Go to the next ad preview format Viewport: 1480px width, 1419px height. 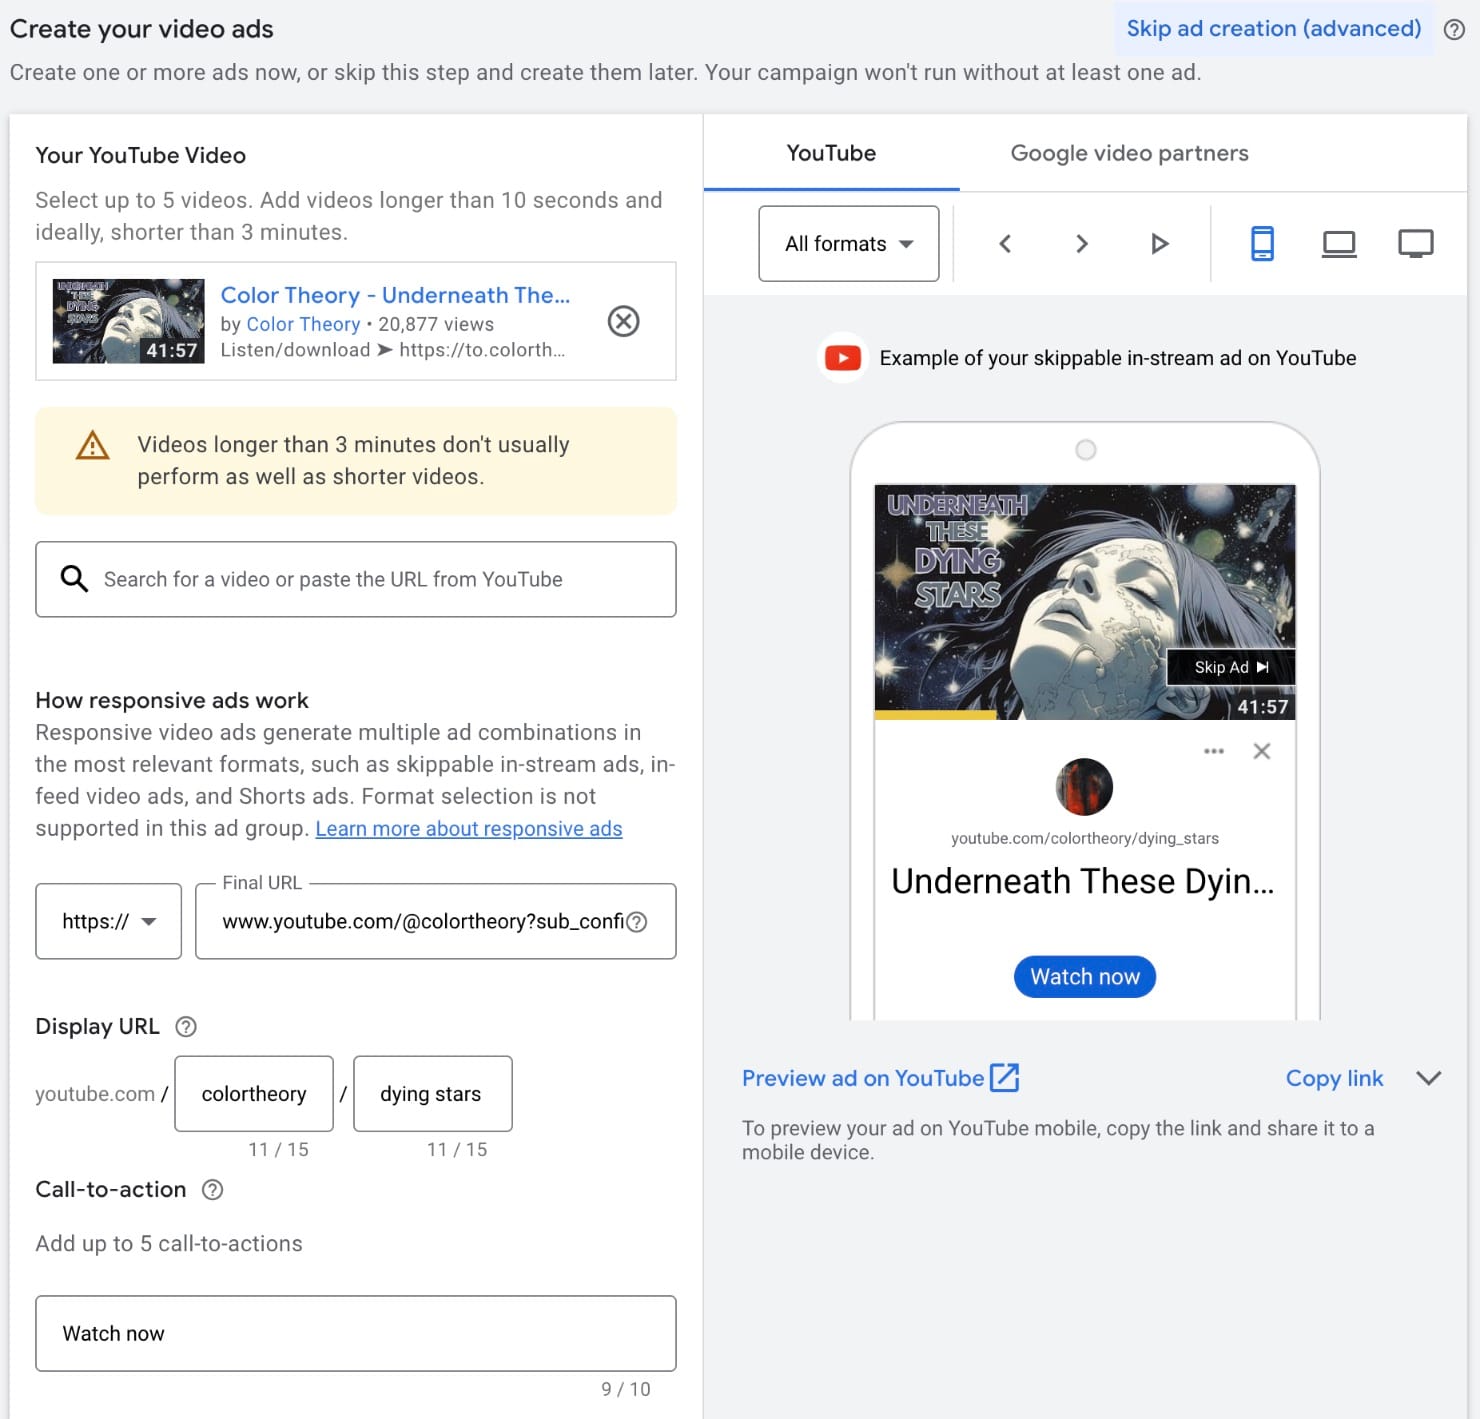1081,243
